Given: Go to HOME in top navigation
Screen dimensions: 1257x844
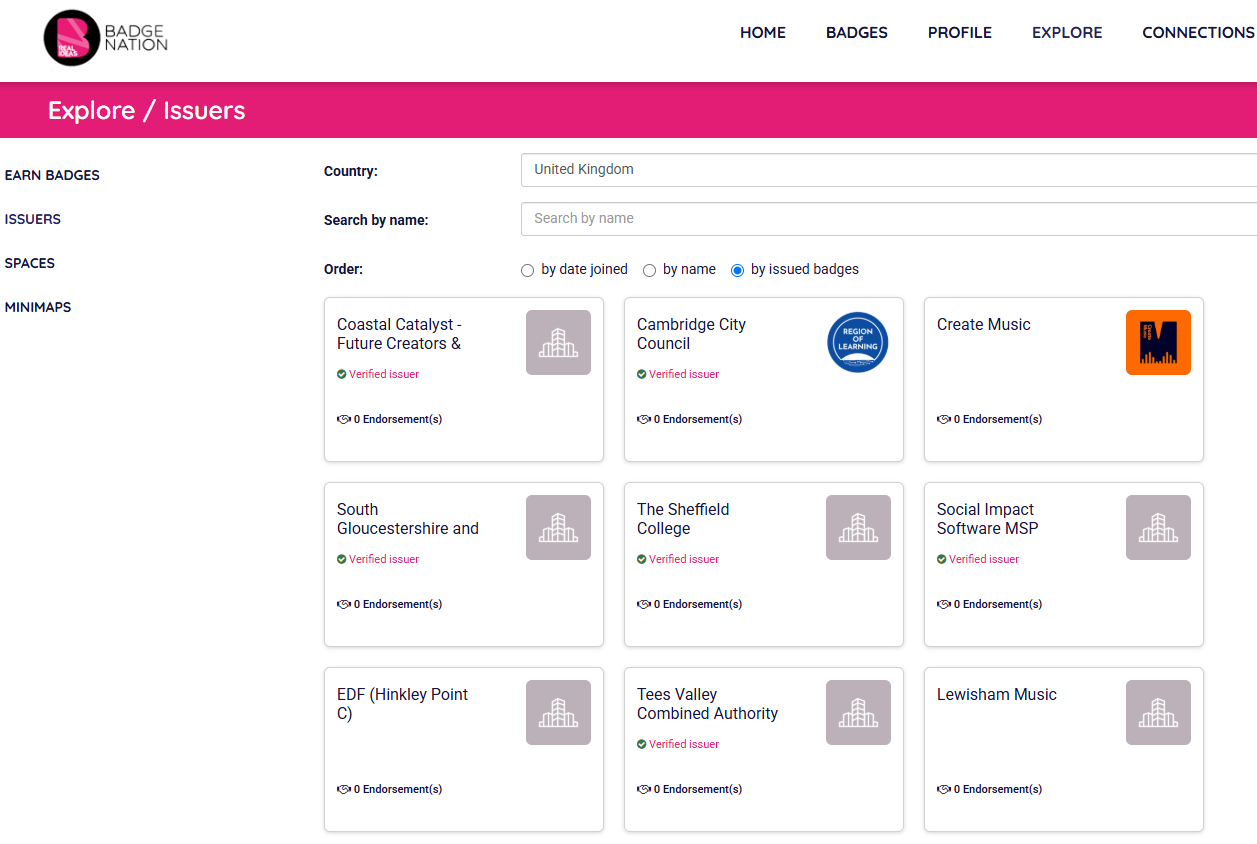Looking at the screenshot, I should [x=763, y=33].
